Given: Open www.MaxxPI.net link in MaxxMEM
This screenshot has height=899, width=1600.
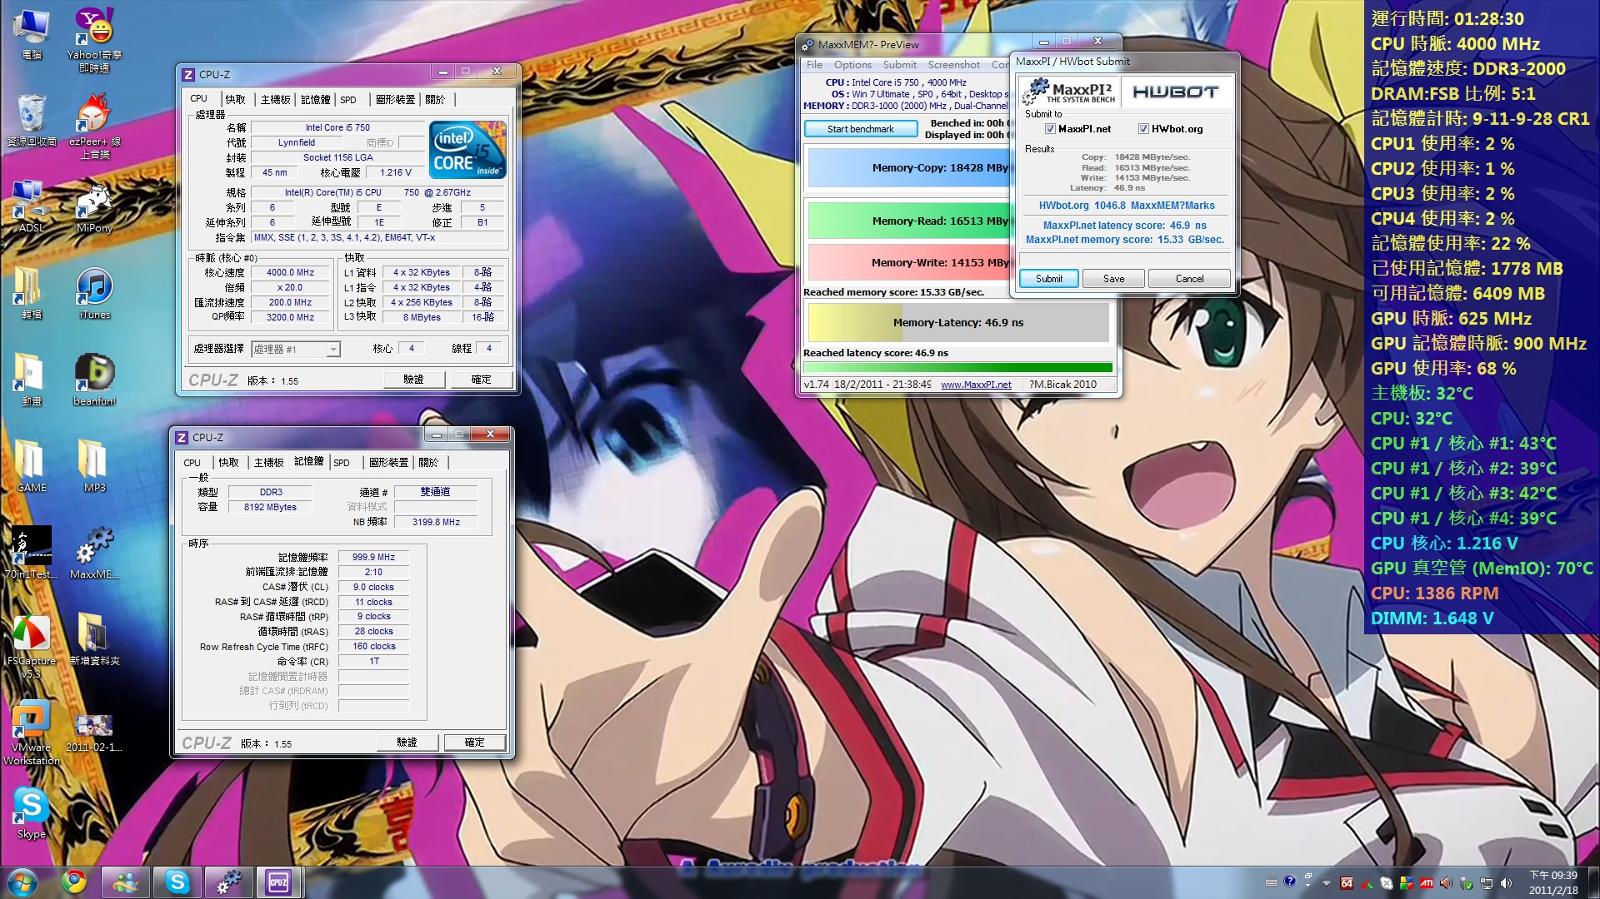Looking at the screenshot, I should (x=976, y=385).
